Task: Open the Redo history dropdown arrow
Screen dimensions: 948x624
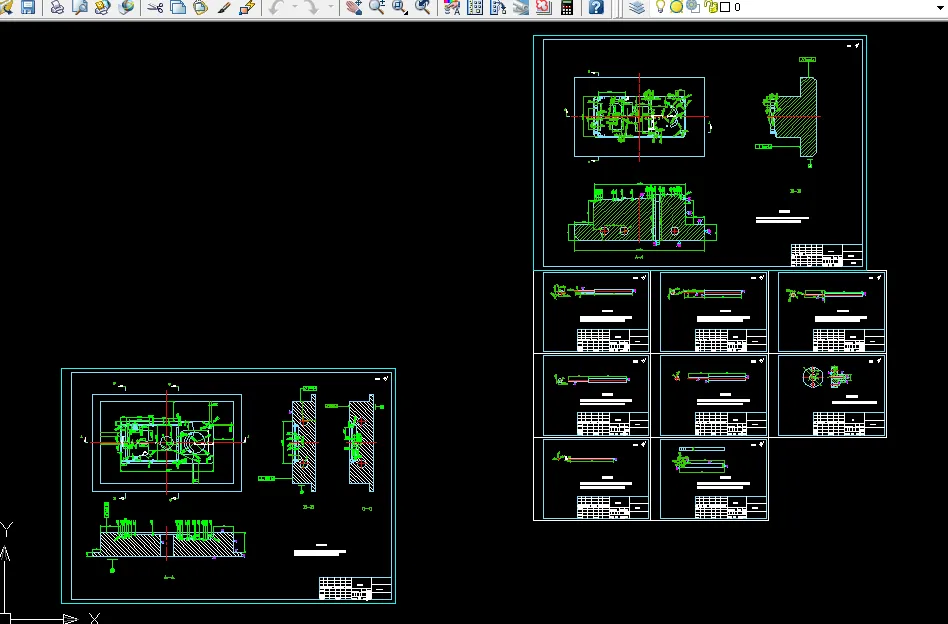Action: (331, 7)
